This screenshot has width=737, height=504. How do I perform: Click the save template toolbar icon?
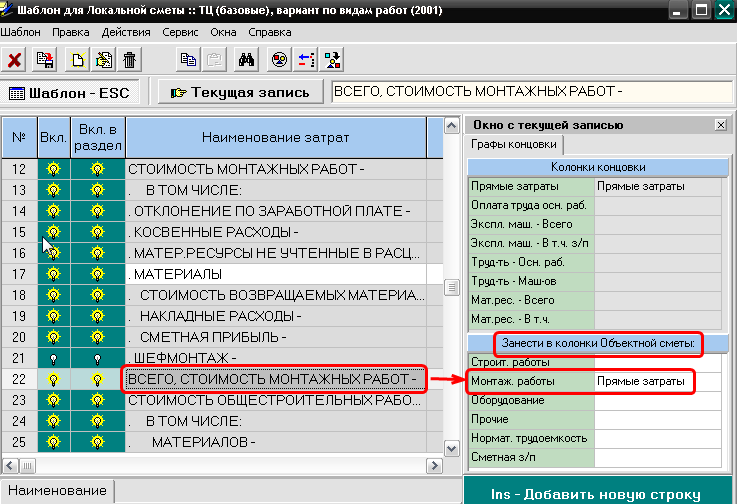coord(44,60)
